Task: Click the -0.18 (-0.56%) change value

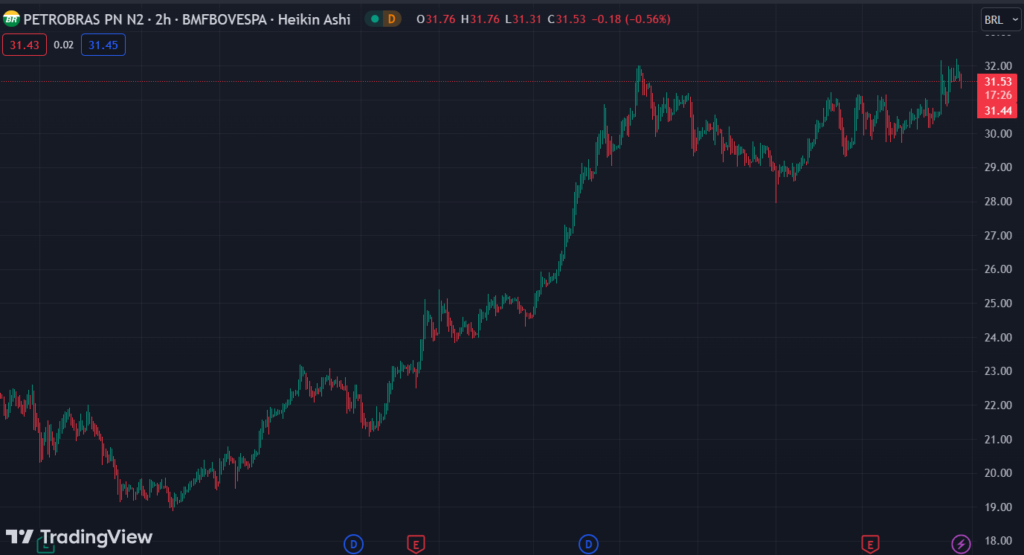Action: tap(607, 19)
